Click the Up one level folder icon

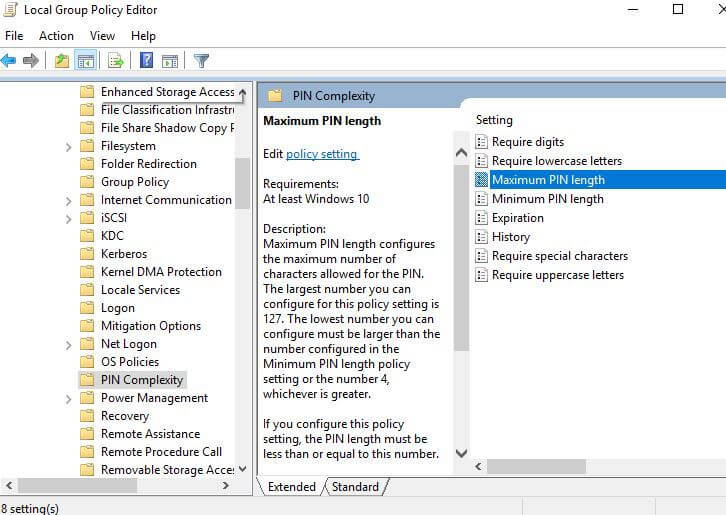[x=62, y=61]
